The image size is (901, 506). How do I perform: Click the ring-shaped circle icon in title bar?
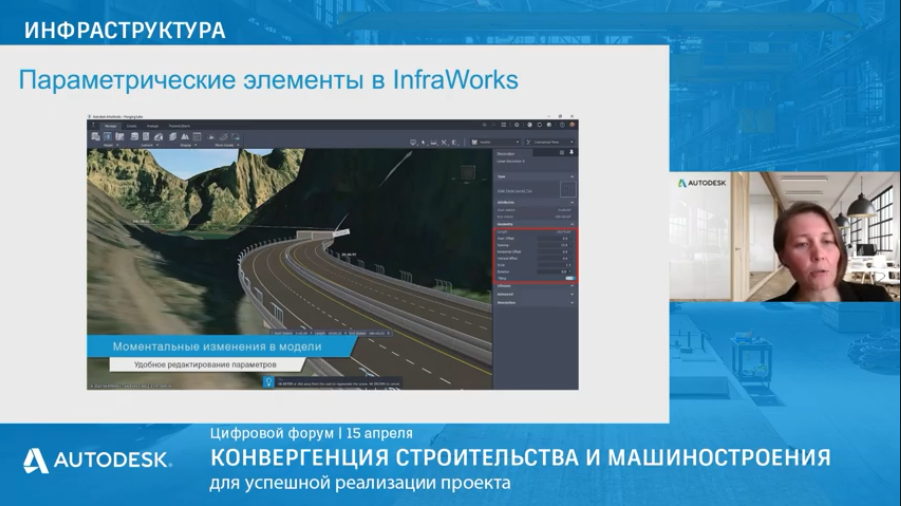click(x=540, y=125)
